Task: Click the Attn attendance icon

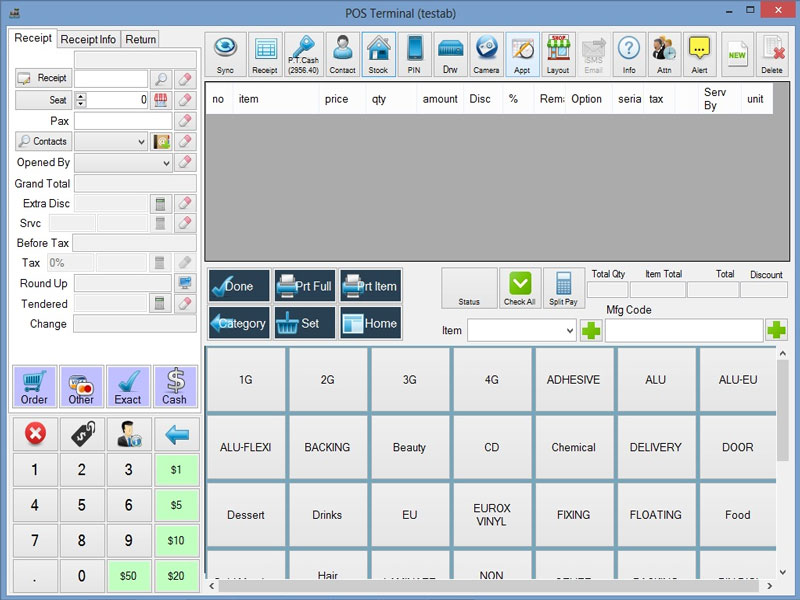Action: 664,54
